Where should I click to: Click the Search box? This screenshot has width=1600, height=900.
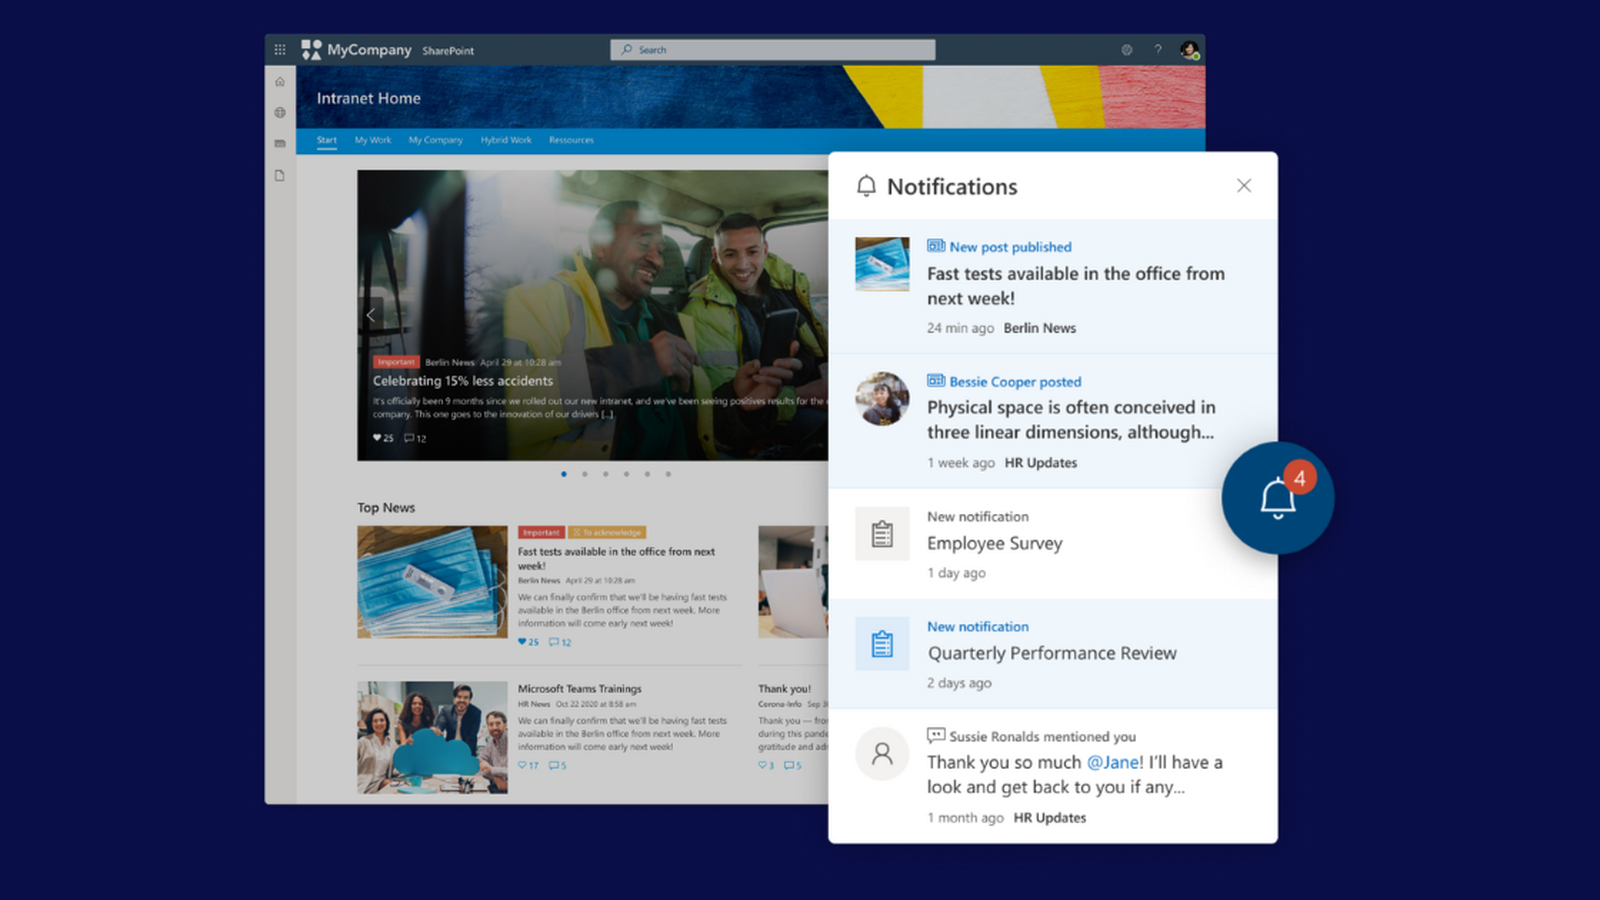[773, 49]
